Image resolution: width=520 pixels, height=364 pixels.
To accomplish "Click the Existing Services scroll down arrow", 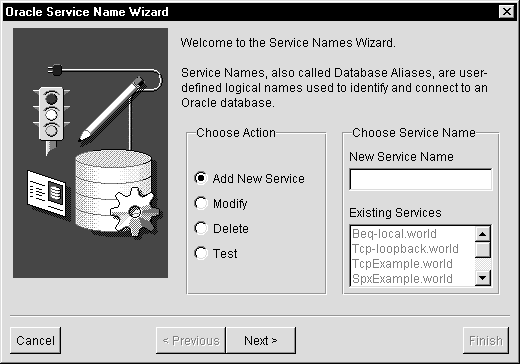I will (x=483, y=277).
